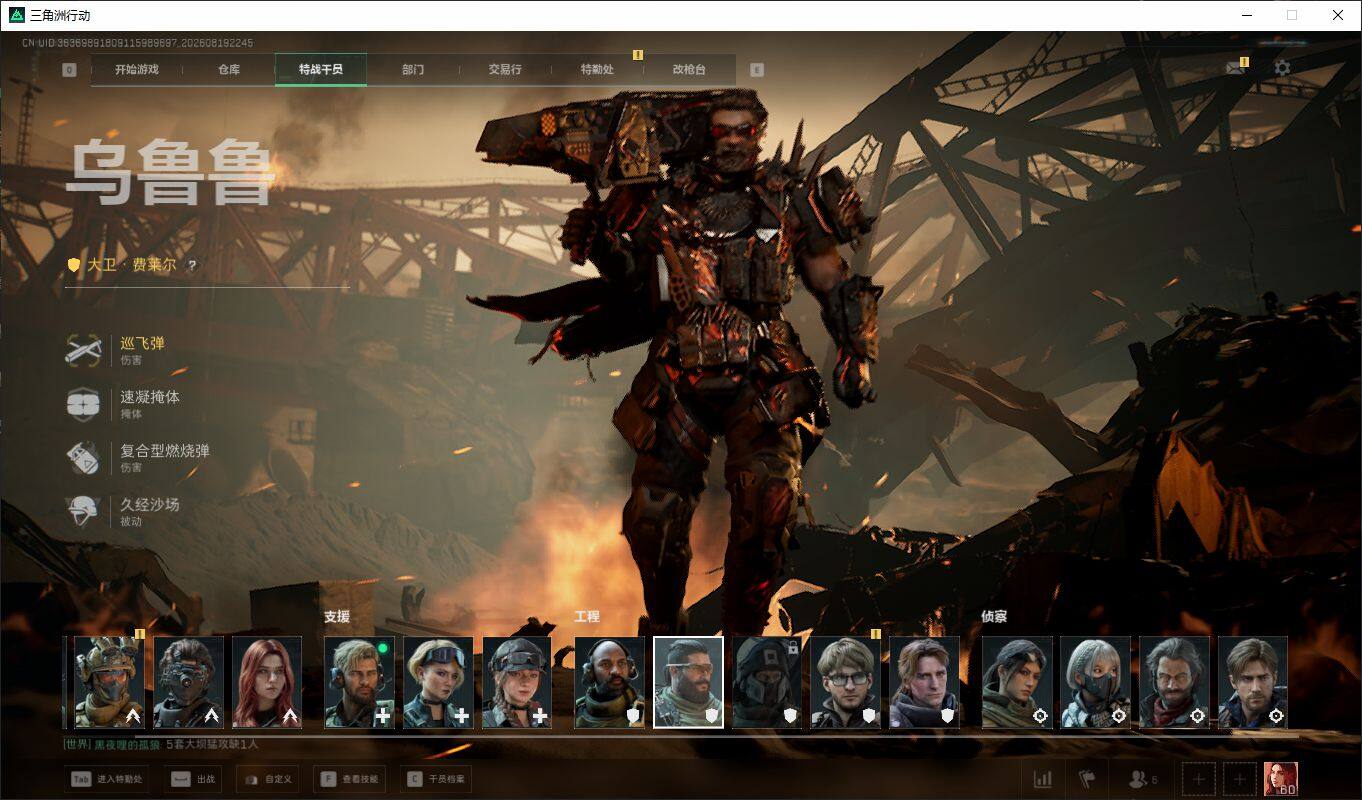Click the second add-teammate plus slot
1362x800 pixels.
1240,779
